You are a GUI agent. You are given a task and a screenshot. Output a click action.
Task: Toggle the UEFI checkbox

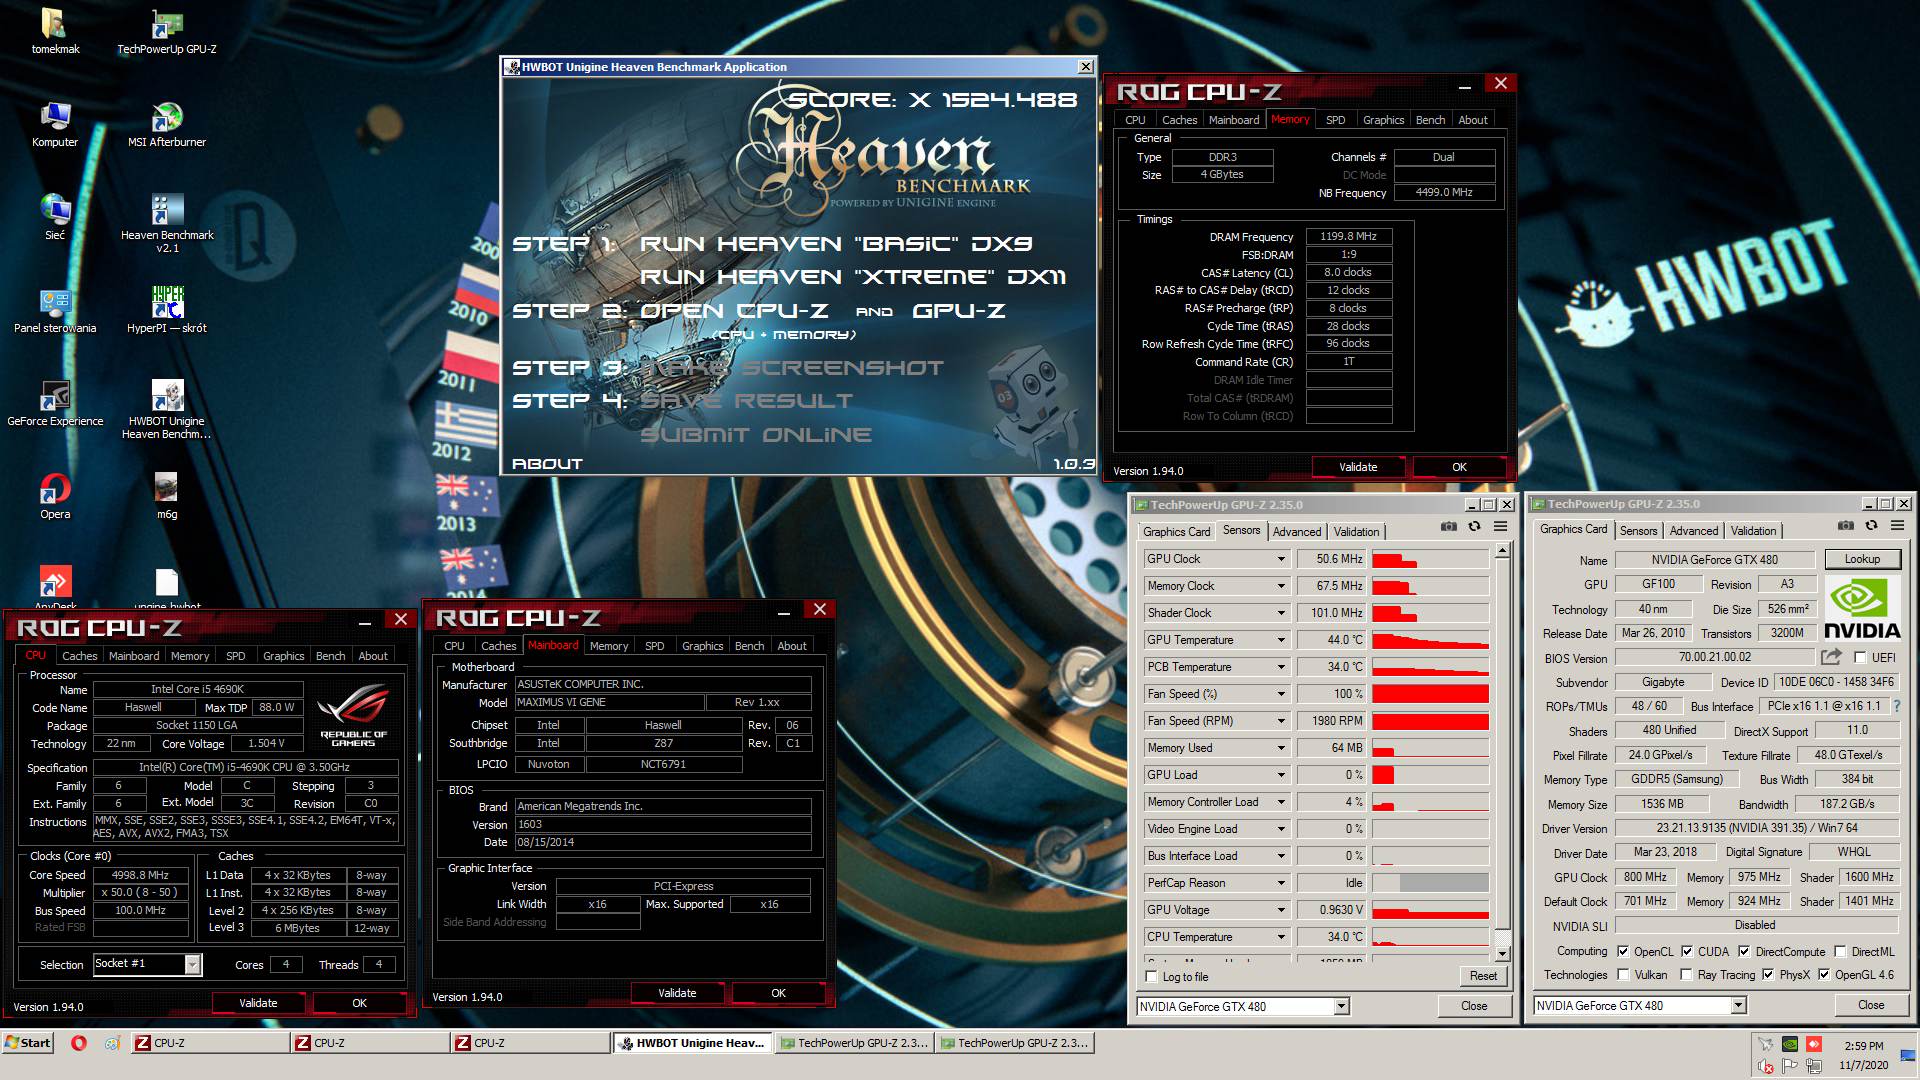1860,658
